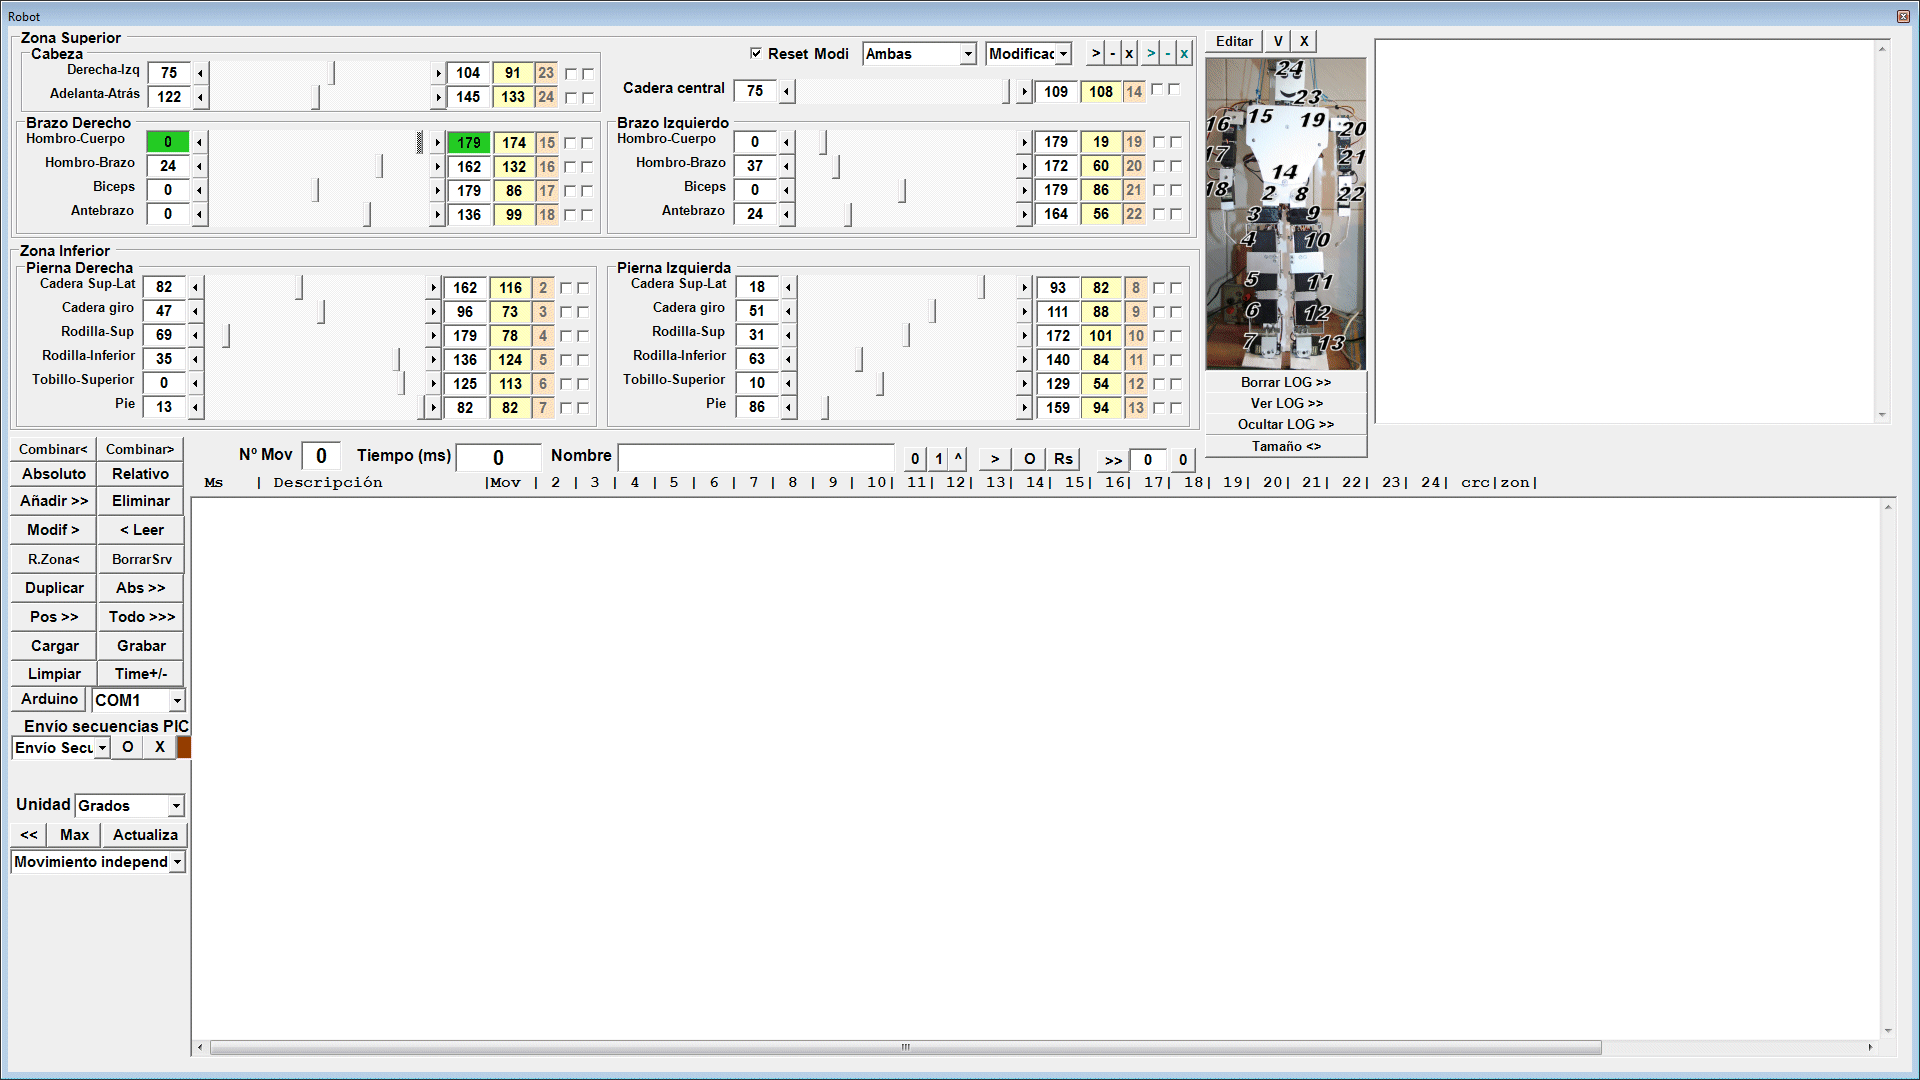
Task: Open the Ambas dropdown
Action: click(968, 54)
